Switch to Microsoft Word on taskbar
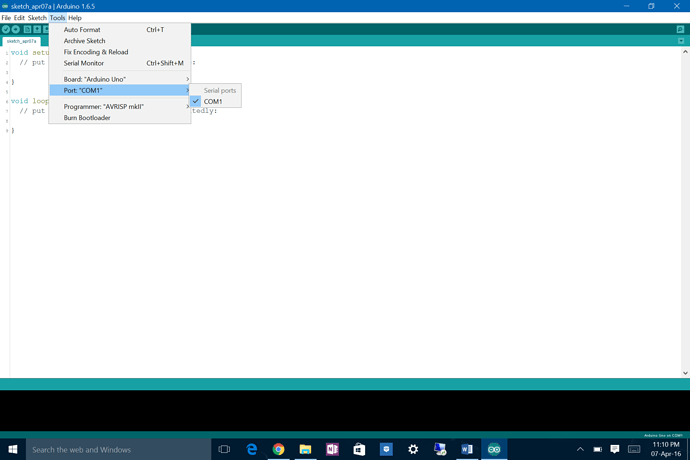This screenshot has width=690, height=460. pyautogui.click(x=467, y=449)
